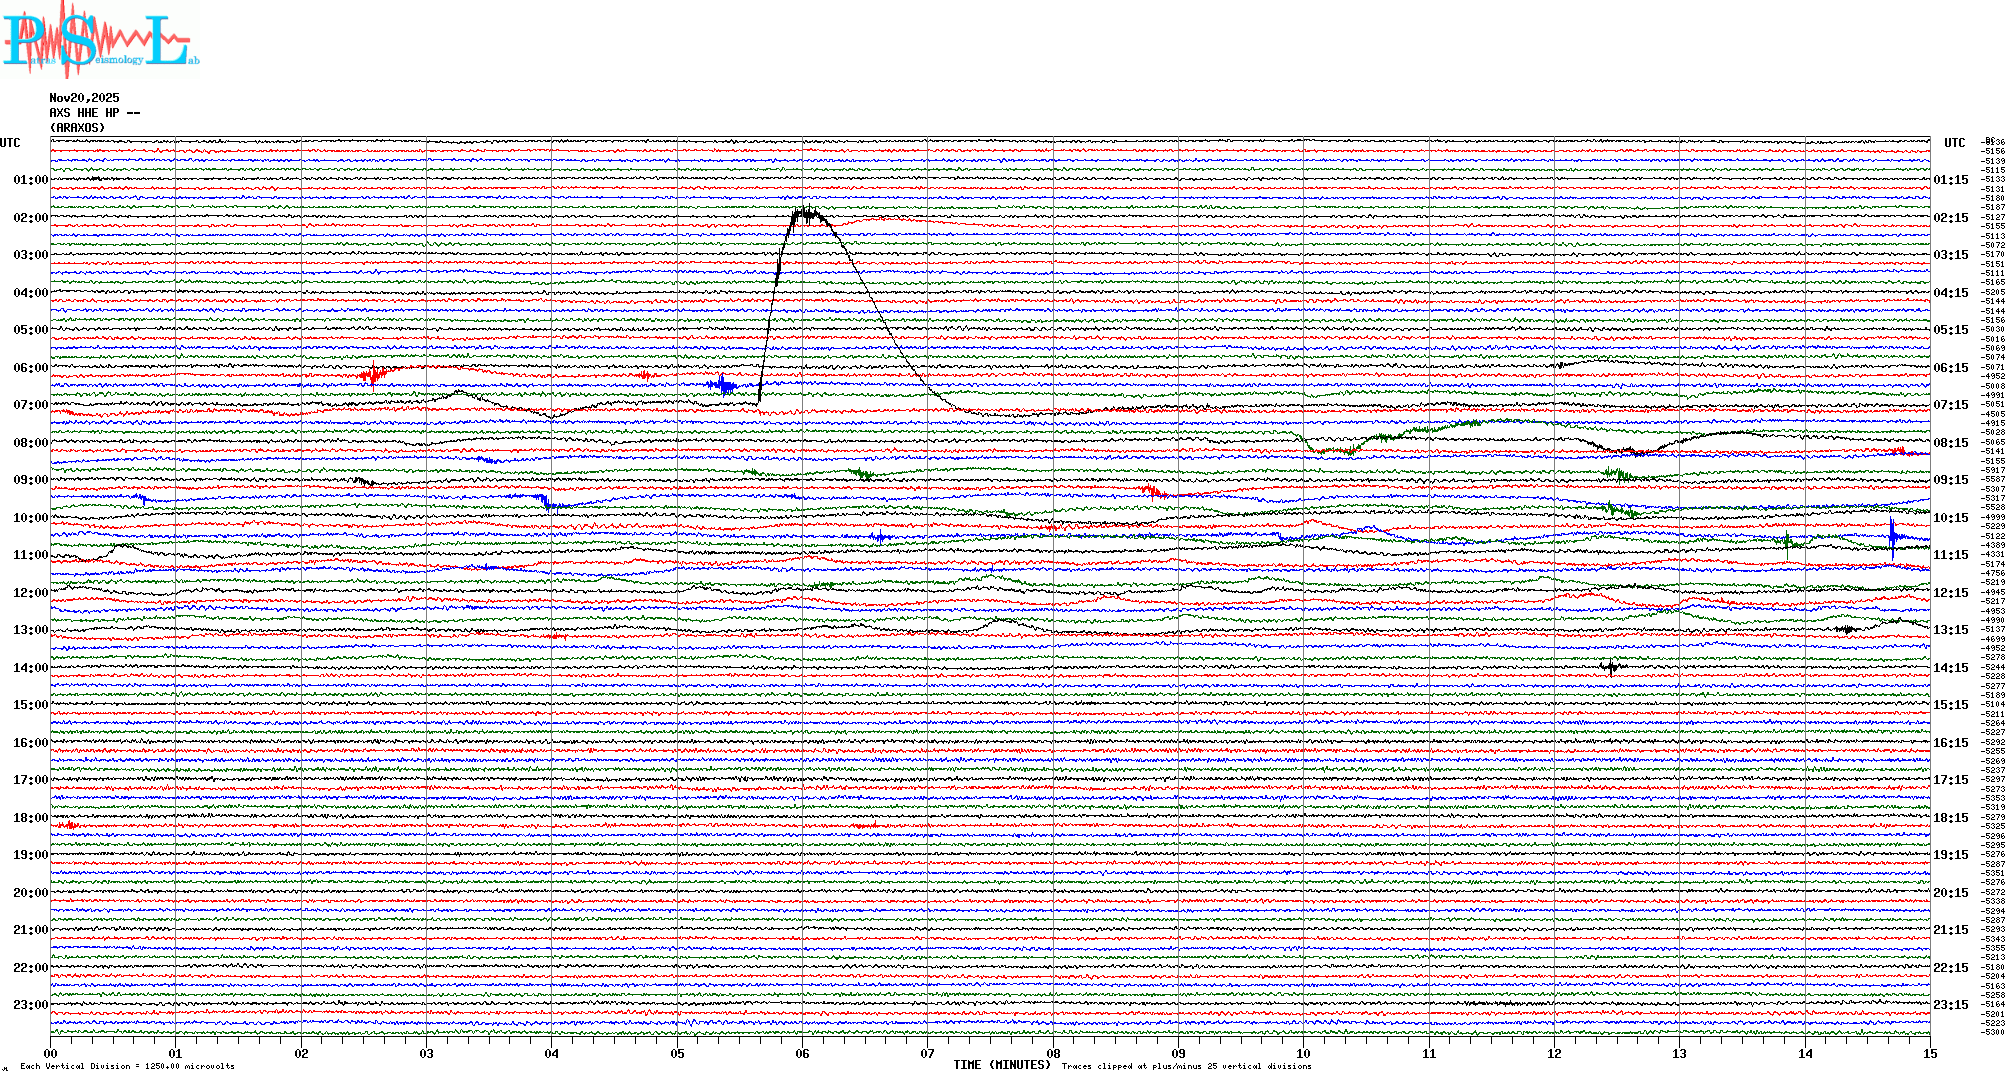Screen dimensions: 2010x1080
Task: Select the 10:15 time marker on right
Action: tap(1950, 518)
